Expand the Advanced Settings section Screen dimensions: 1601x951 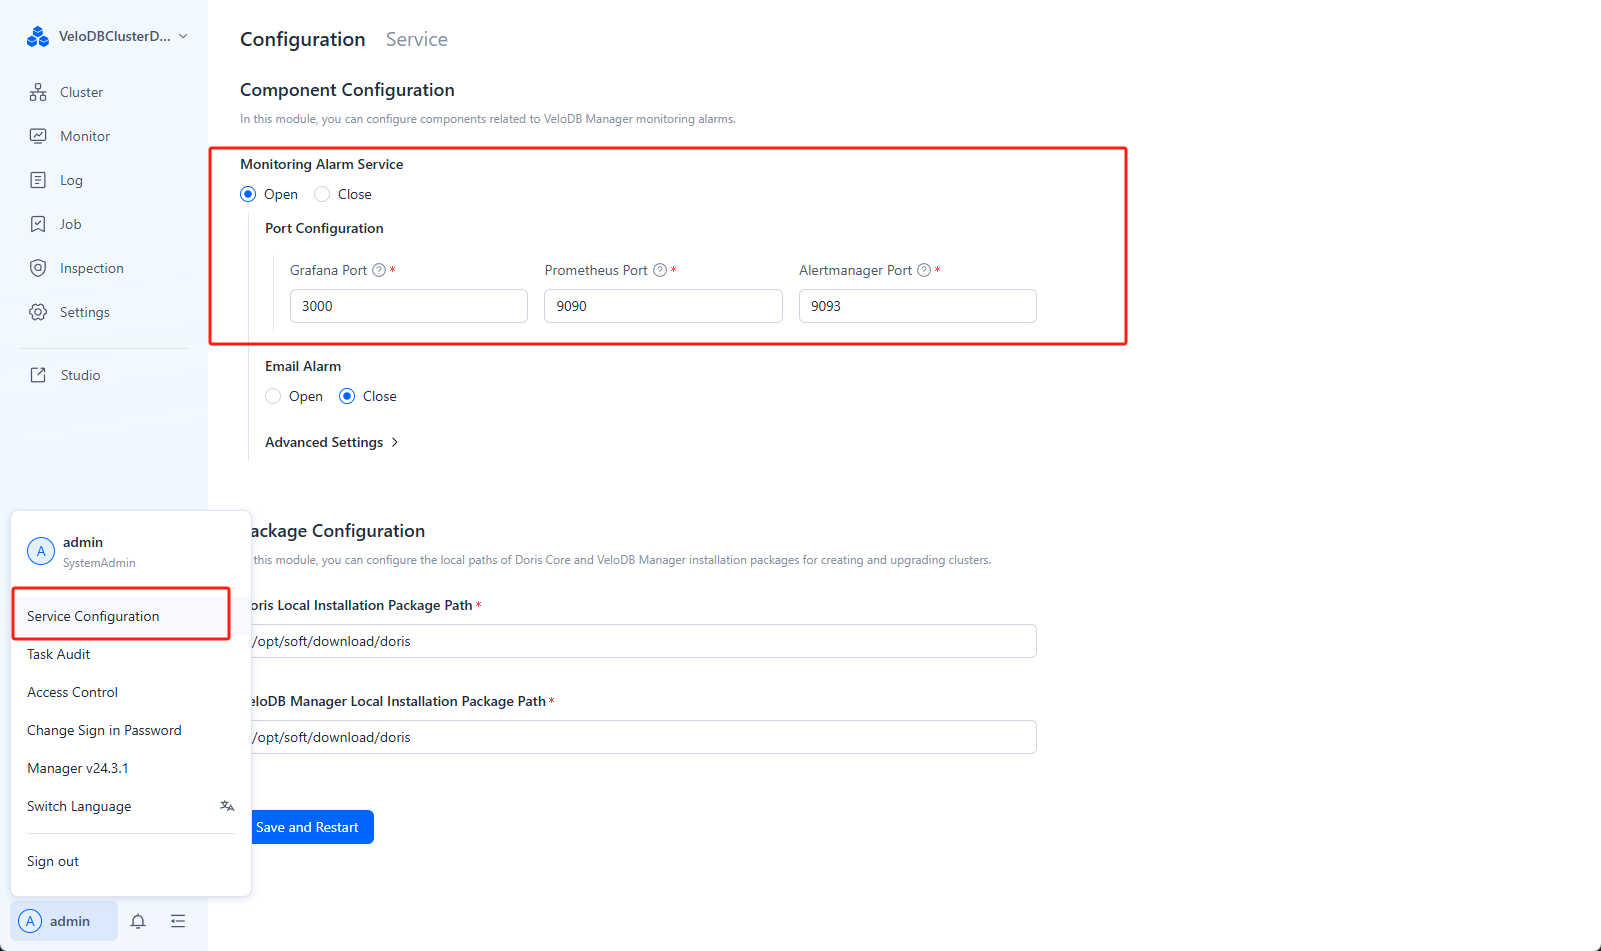coord(331,441)
